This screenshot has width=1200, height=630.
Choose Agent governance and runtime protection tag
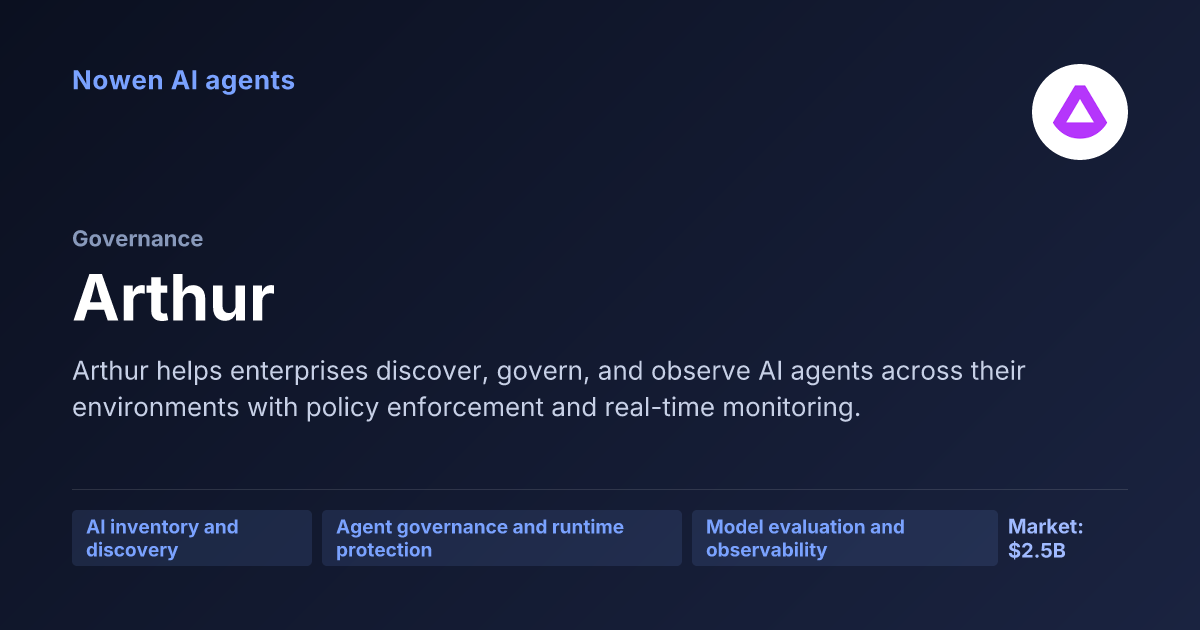point(502,538)
